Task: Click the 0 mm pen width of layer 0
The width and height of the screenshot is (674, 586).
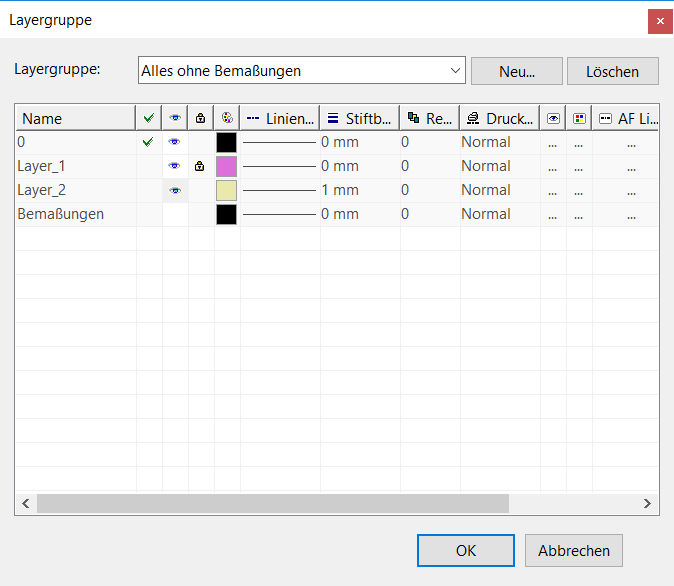Action: (340, 142)
